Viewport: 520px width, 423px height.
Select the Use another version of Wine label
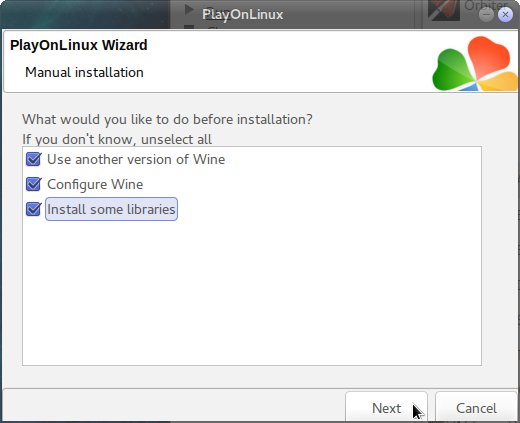(136, 159)
